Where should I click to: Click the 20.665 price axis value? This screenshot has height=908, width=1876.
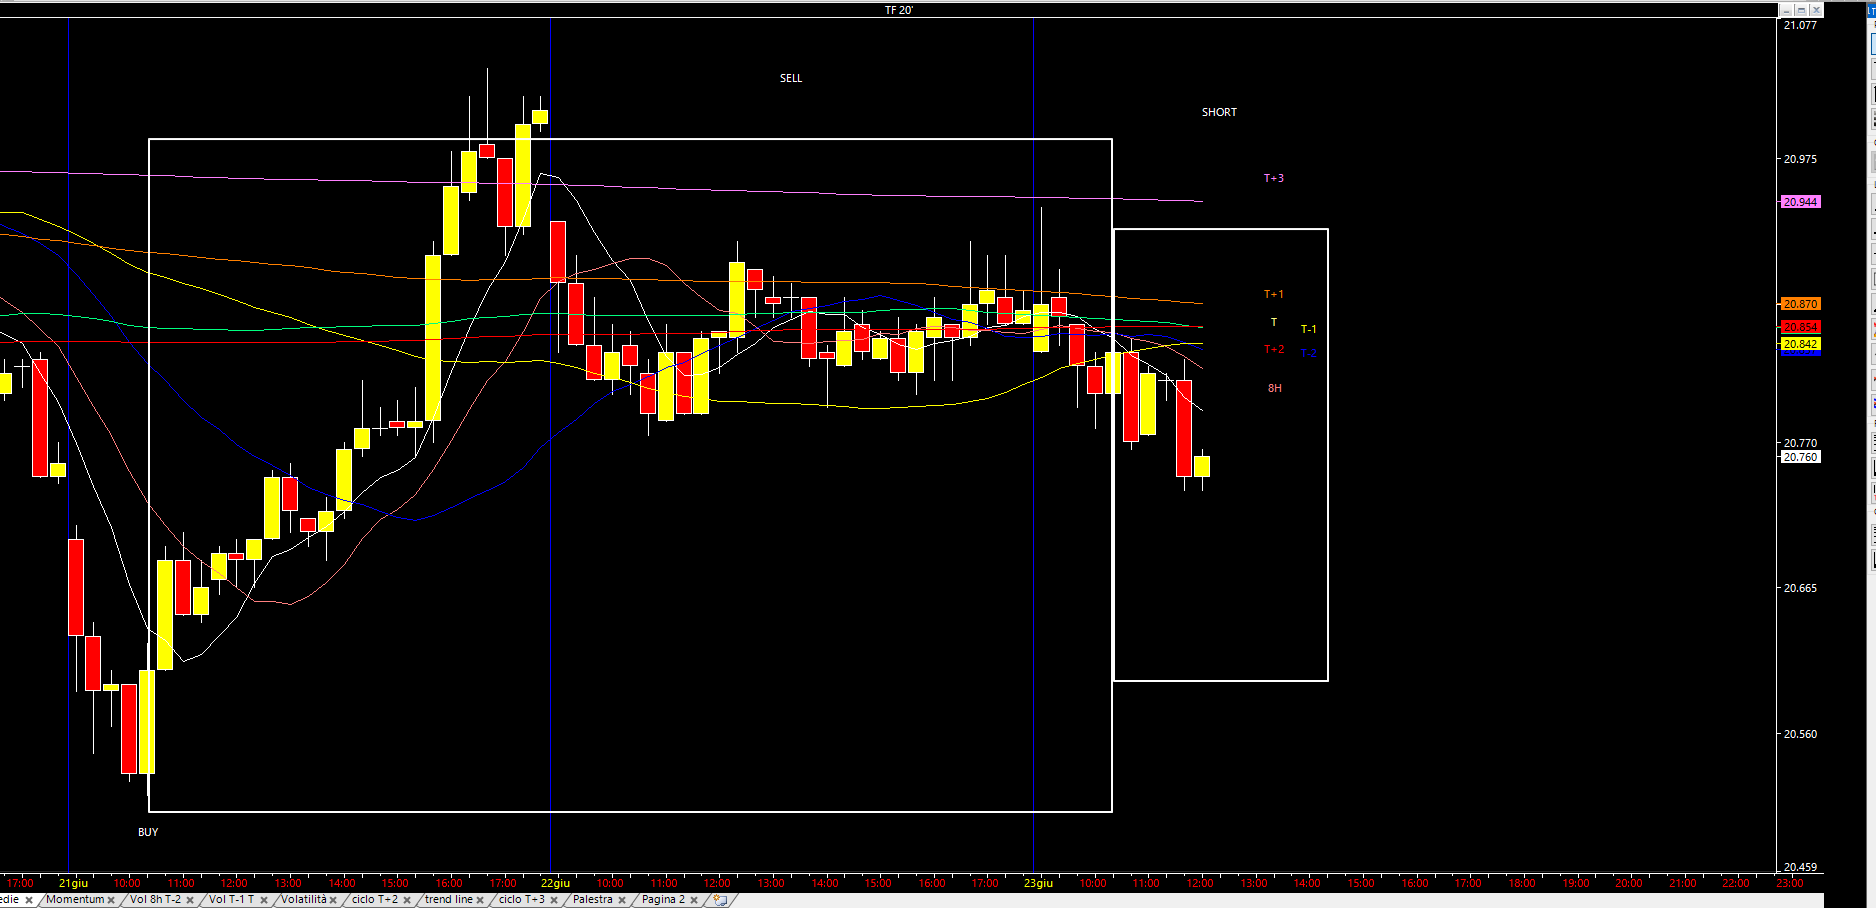[x=1800, y=588]
